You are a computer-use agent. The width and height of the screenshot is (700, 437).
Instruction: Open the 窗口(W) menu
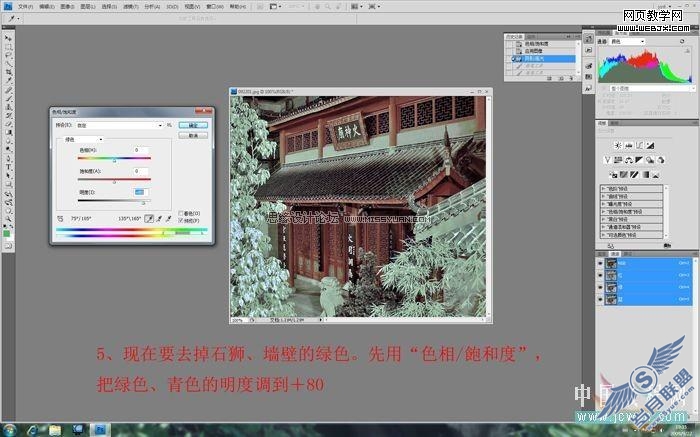[x=215, y=7]
